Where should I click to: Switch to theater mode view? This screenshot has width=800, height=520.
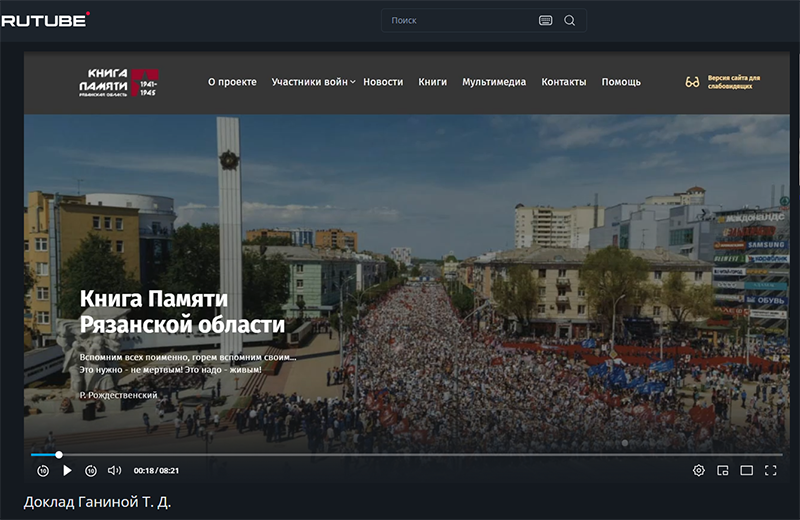746,470
